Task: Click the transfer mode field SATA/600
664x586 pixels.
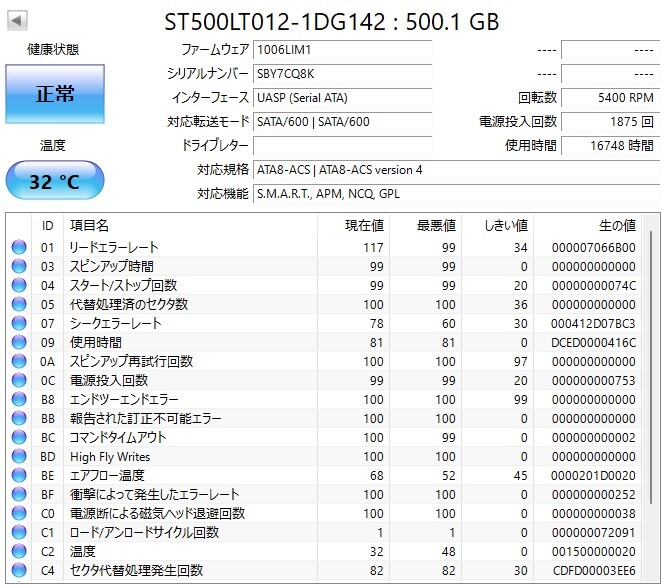Action: tap(343, 122)
